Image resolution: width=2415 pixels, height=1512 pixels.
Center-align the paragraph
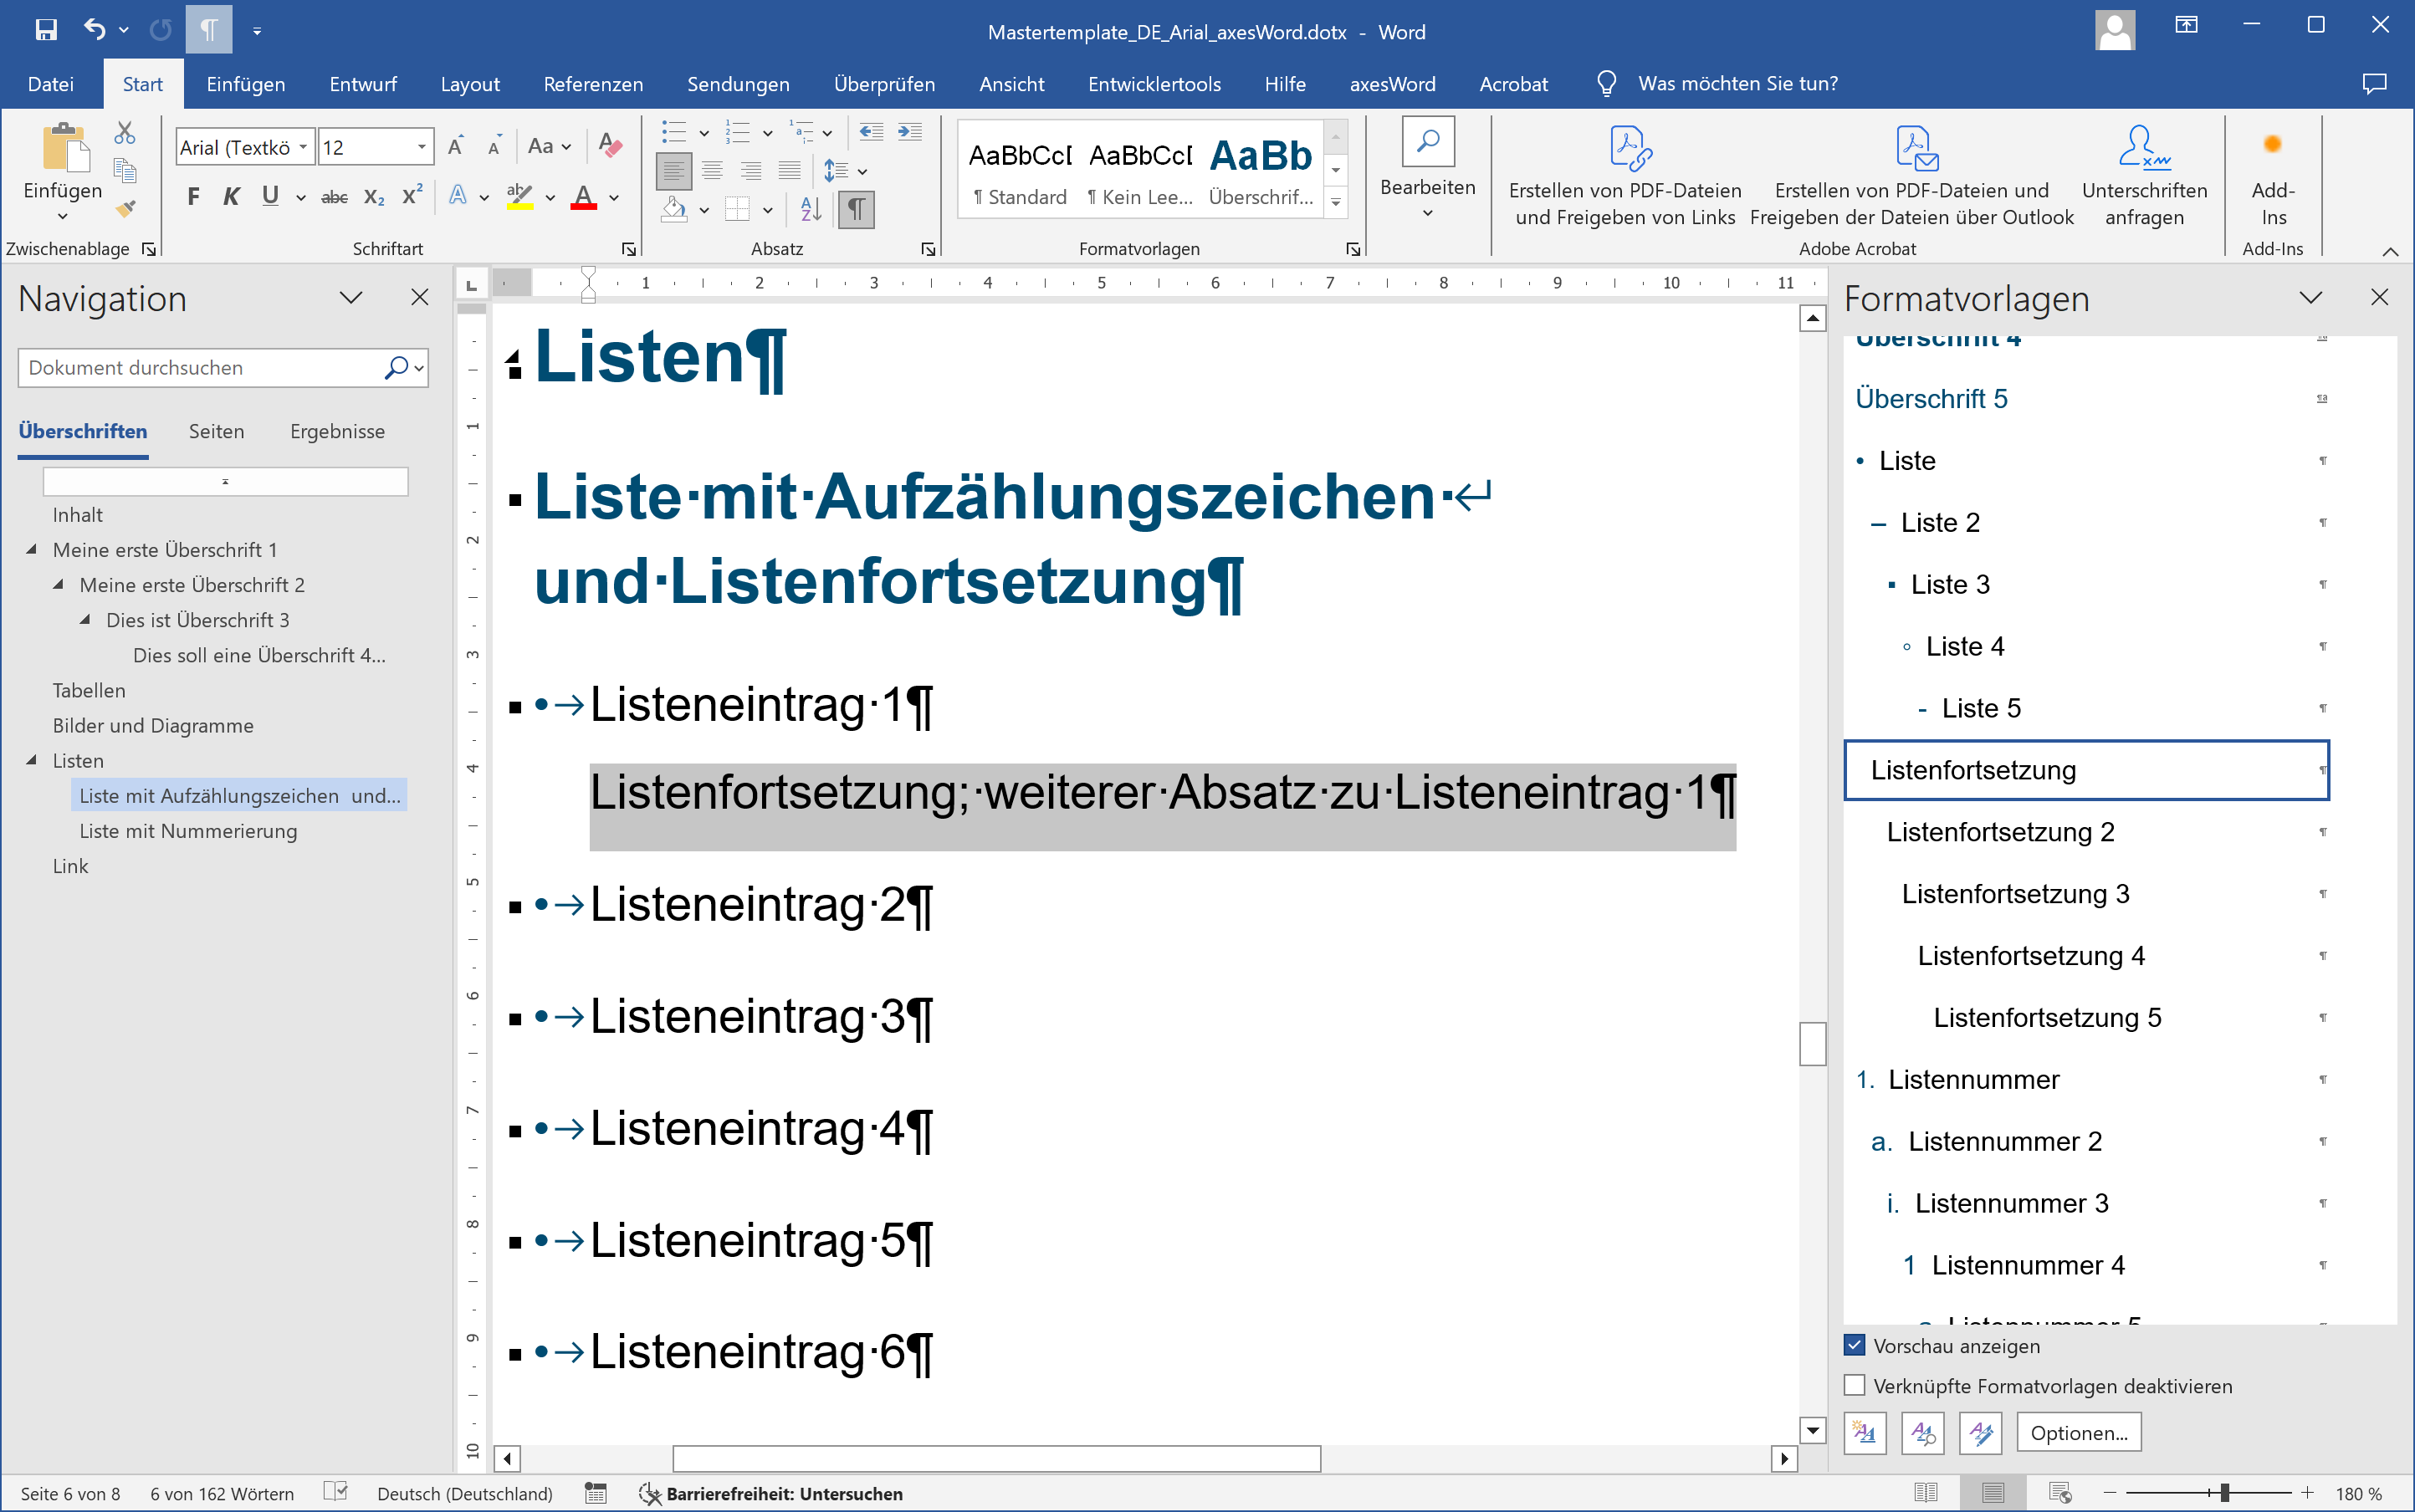tap(712, 171)
